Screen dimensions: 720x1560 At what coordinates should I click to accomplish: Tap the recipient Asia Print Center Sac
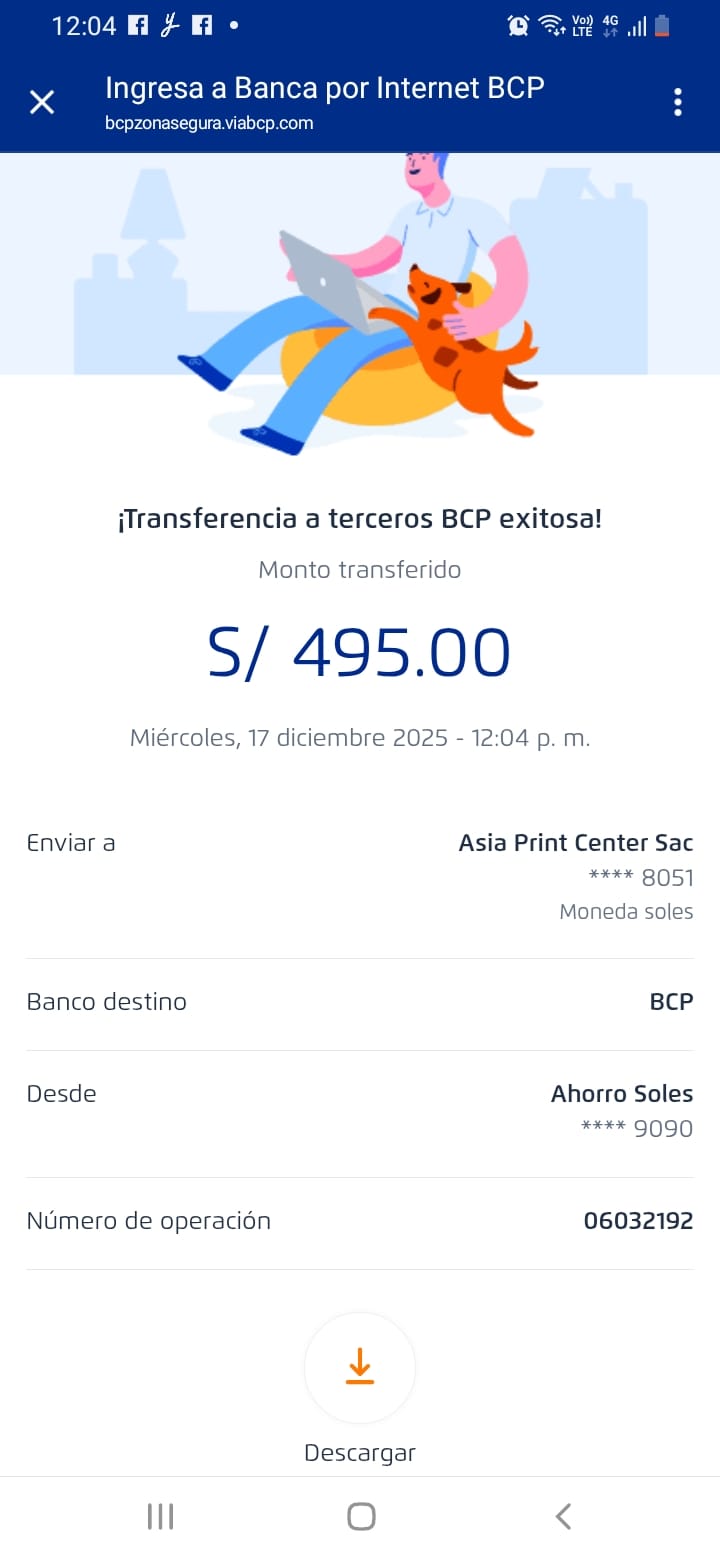point(575,843)
